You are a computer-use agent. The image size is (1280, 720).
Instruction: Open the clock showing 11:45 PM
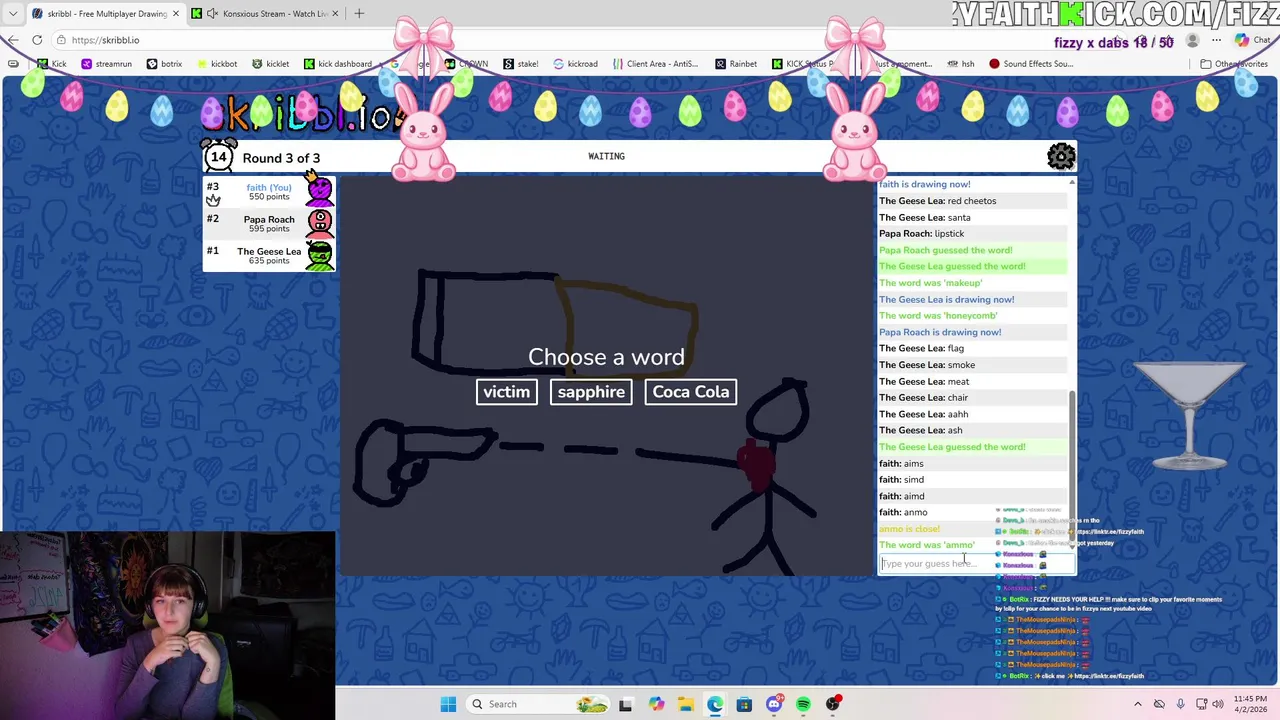(x=1250, y=704)
